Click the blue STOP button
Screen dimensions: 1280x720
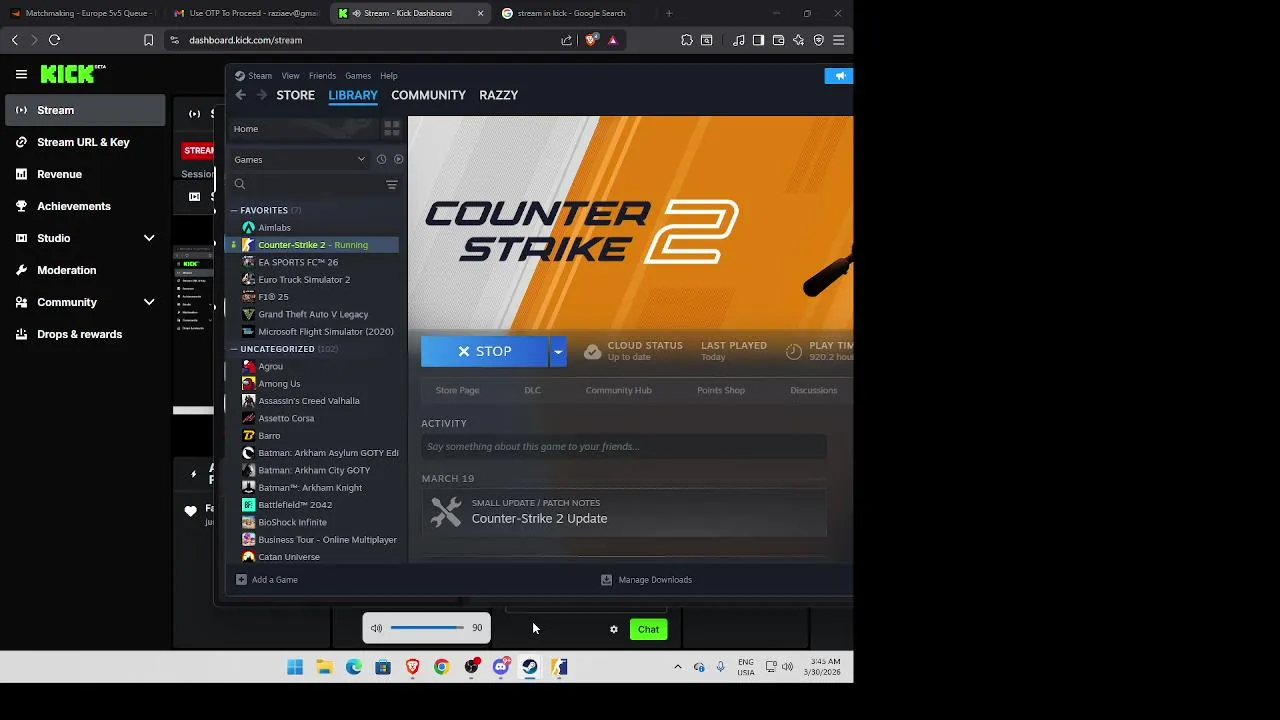pos(484,352)
